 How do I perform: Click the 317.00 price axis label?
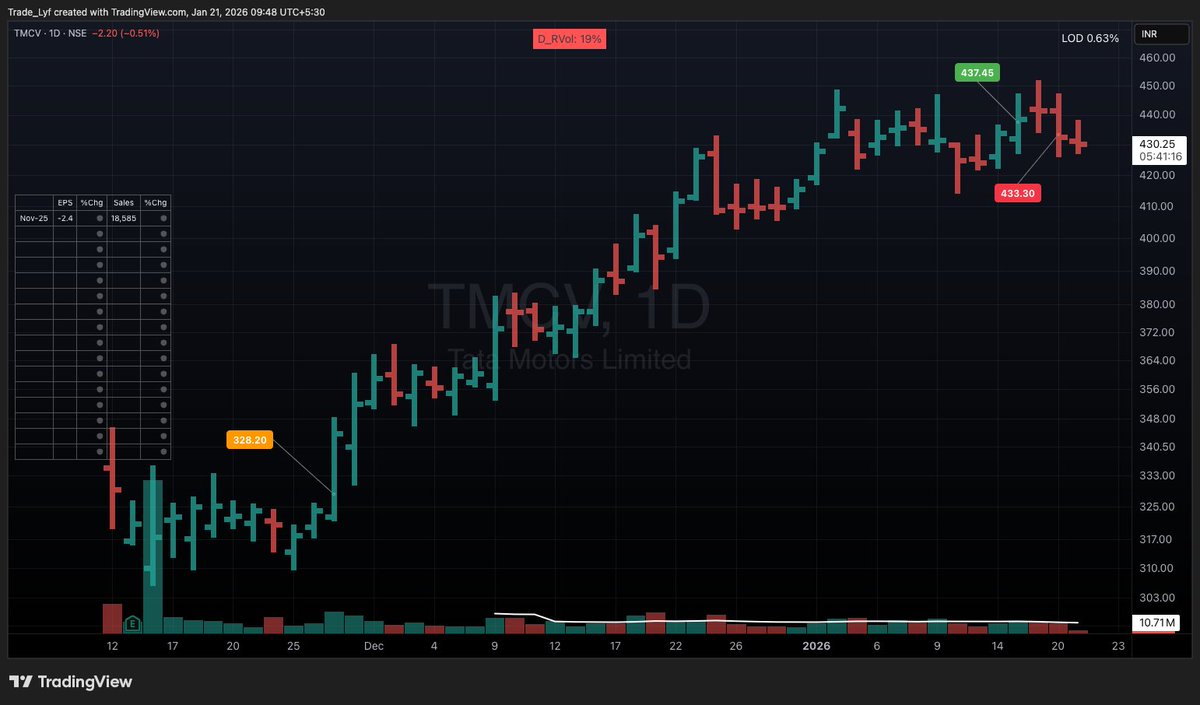pos(1156,540)
